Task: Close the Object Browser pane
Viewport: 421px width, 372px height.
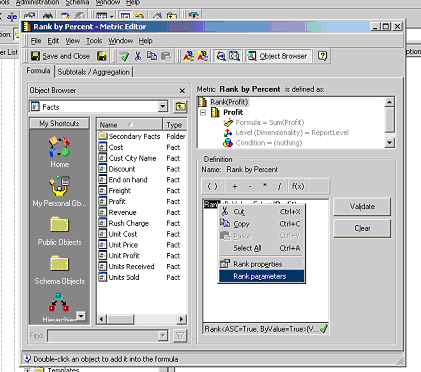Action: [182, 91]
